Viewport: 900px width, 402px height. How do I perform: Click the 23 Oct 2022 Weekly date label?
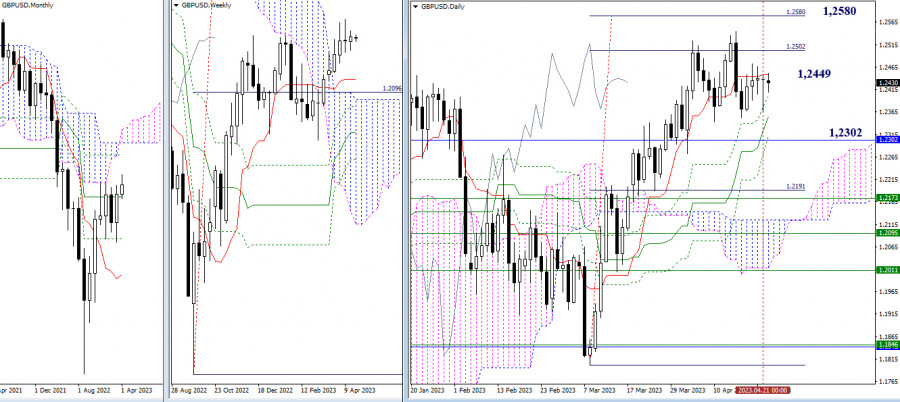click(233, 390)
